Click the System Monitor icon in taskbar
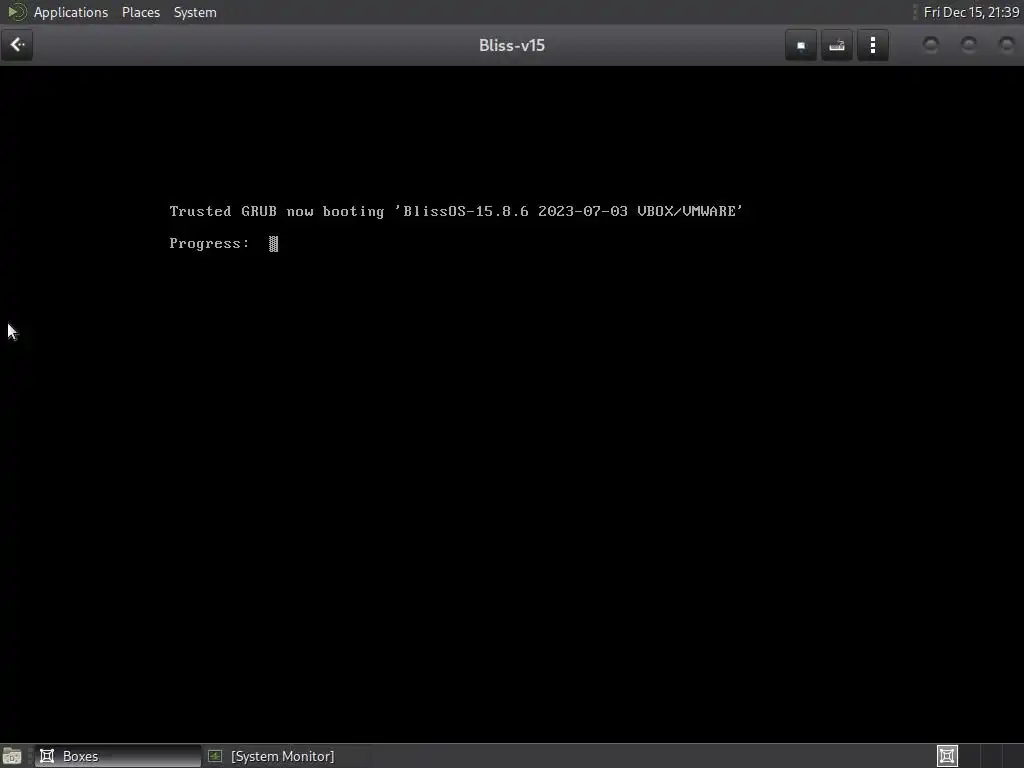 pos(215,756)
